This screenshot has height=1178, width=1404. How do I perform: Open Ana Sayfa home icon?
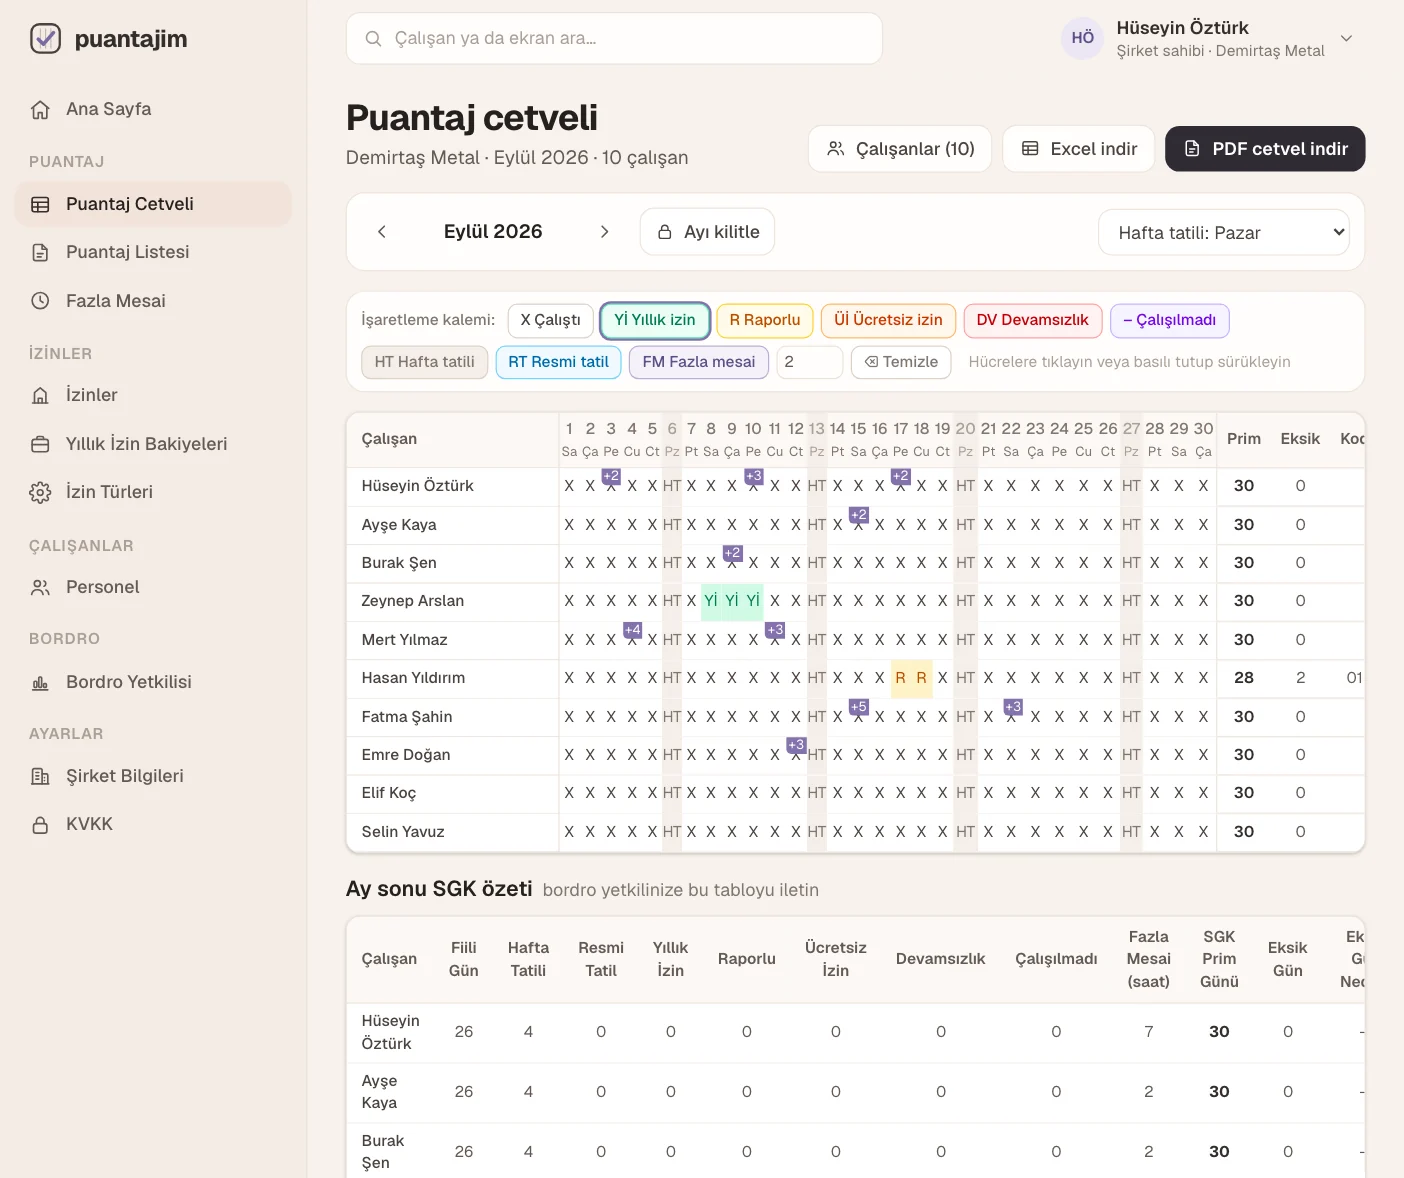coord(40,109)
